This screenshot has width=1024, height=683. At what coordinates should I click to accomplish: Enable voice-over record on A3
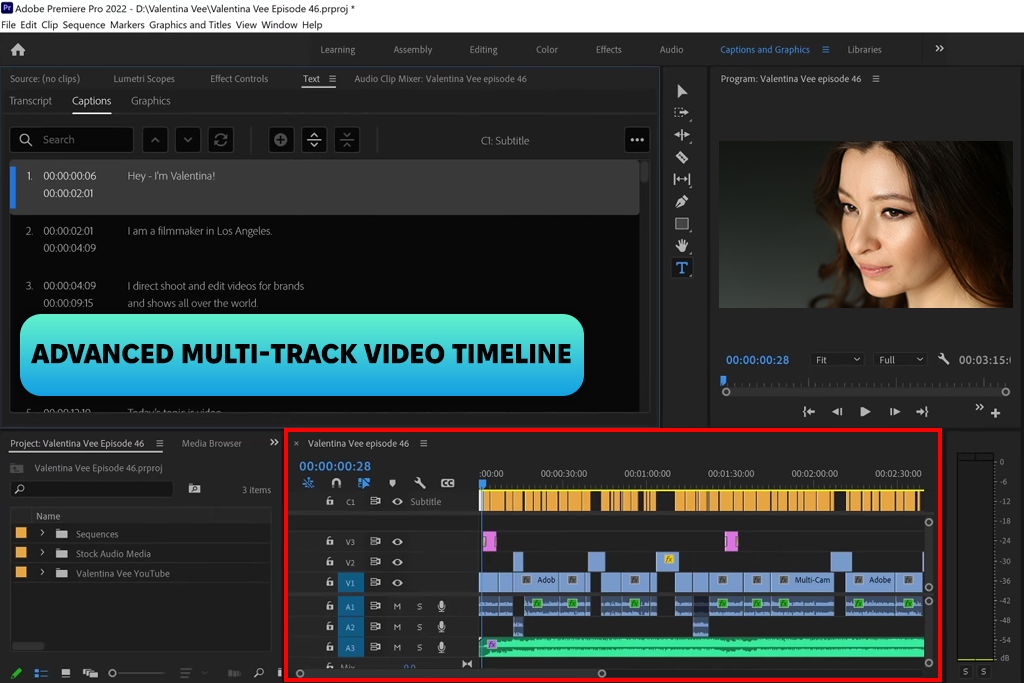(x=441, y=647)
